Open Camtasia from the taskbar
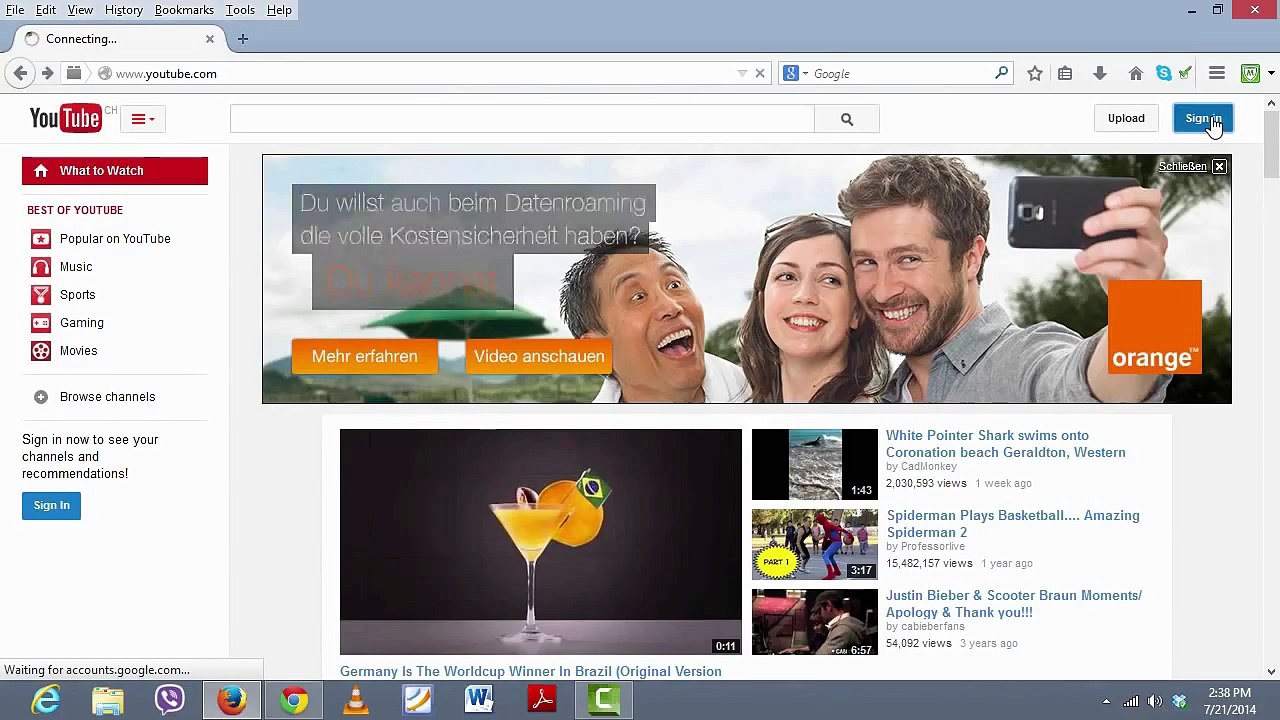This screenshot has width=1280, height=720. point(604,700)
